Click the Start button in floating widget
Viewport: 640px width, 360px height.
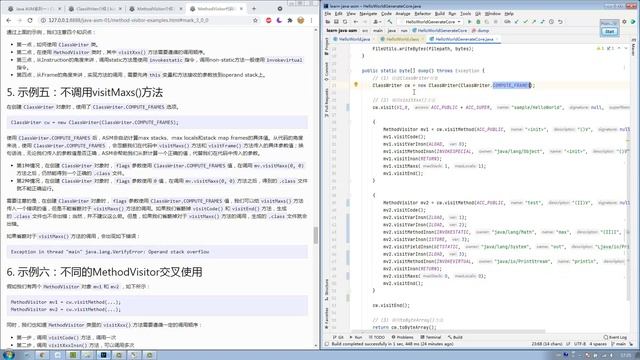(x=609, y=31)
